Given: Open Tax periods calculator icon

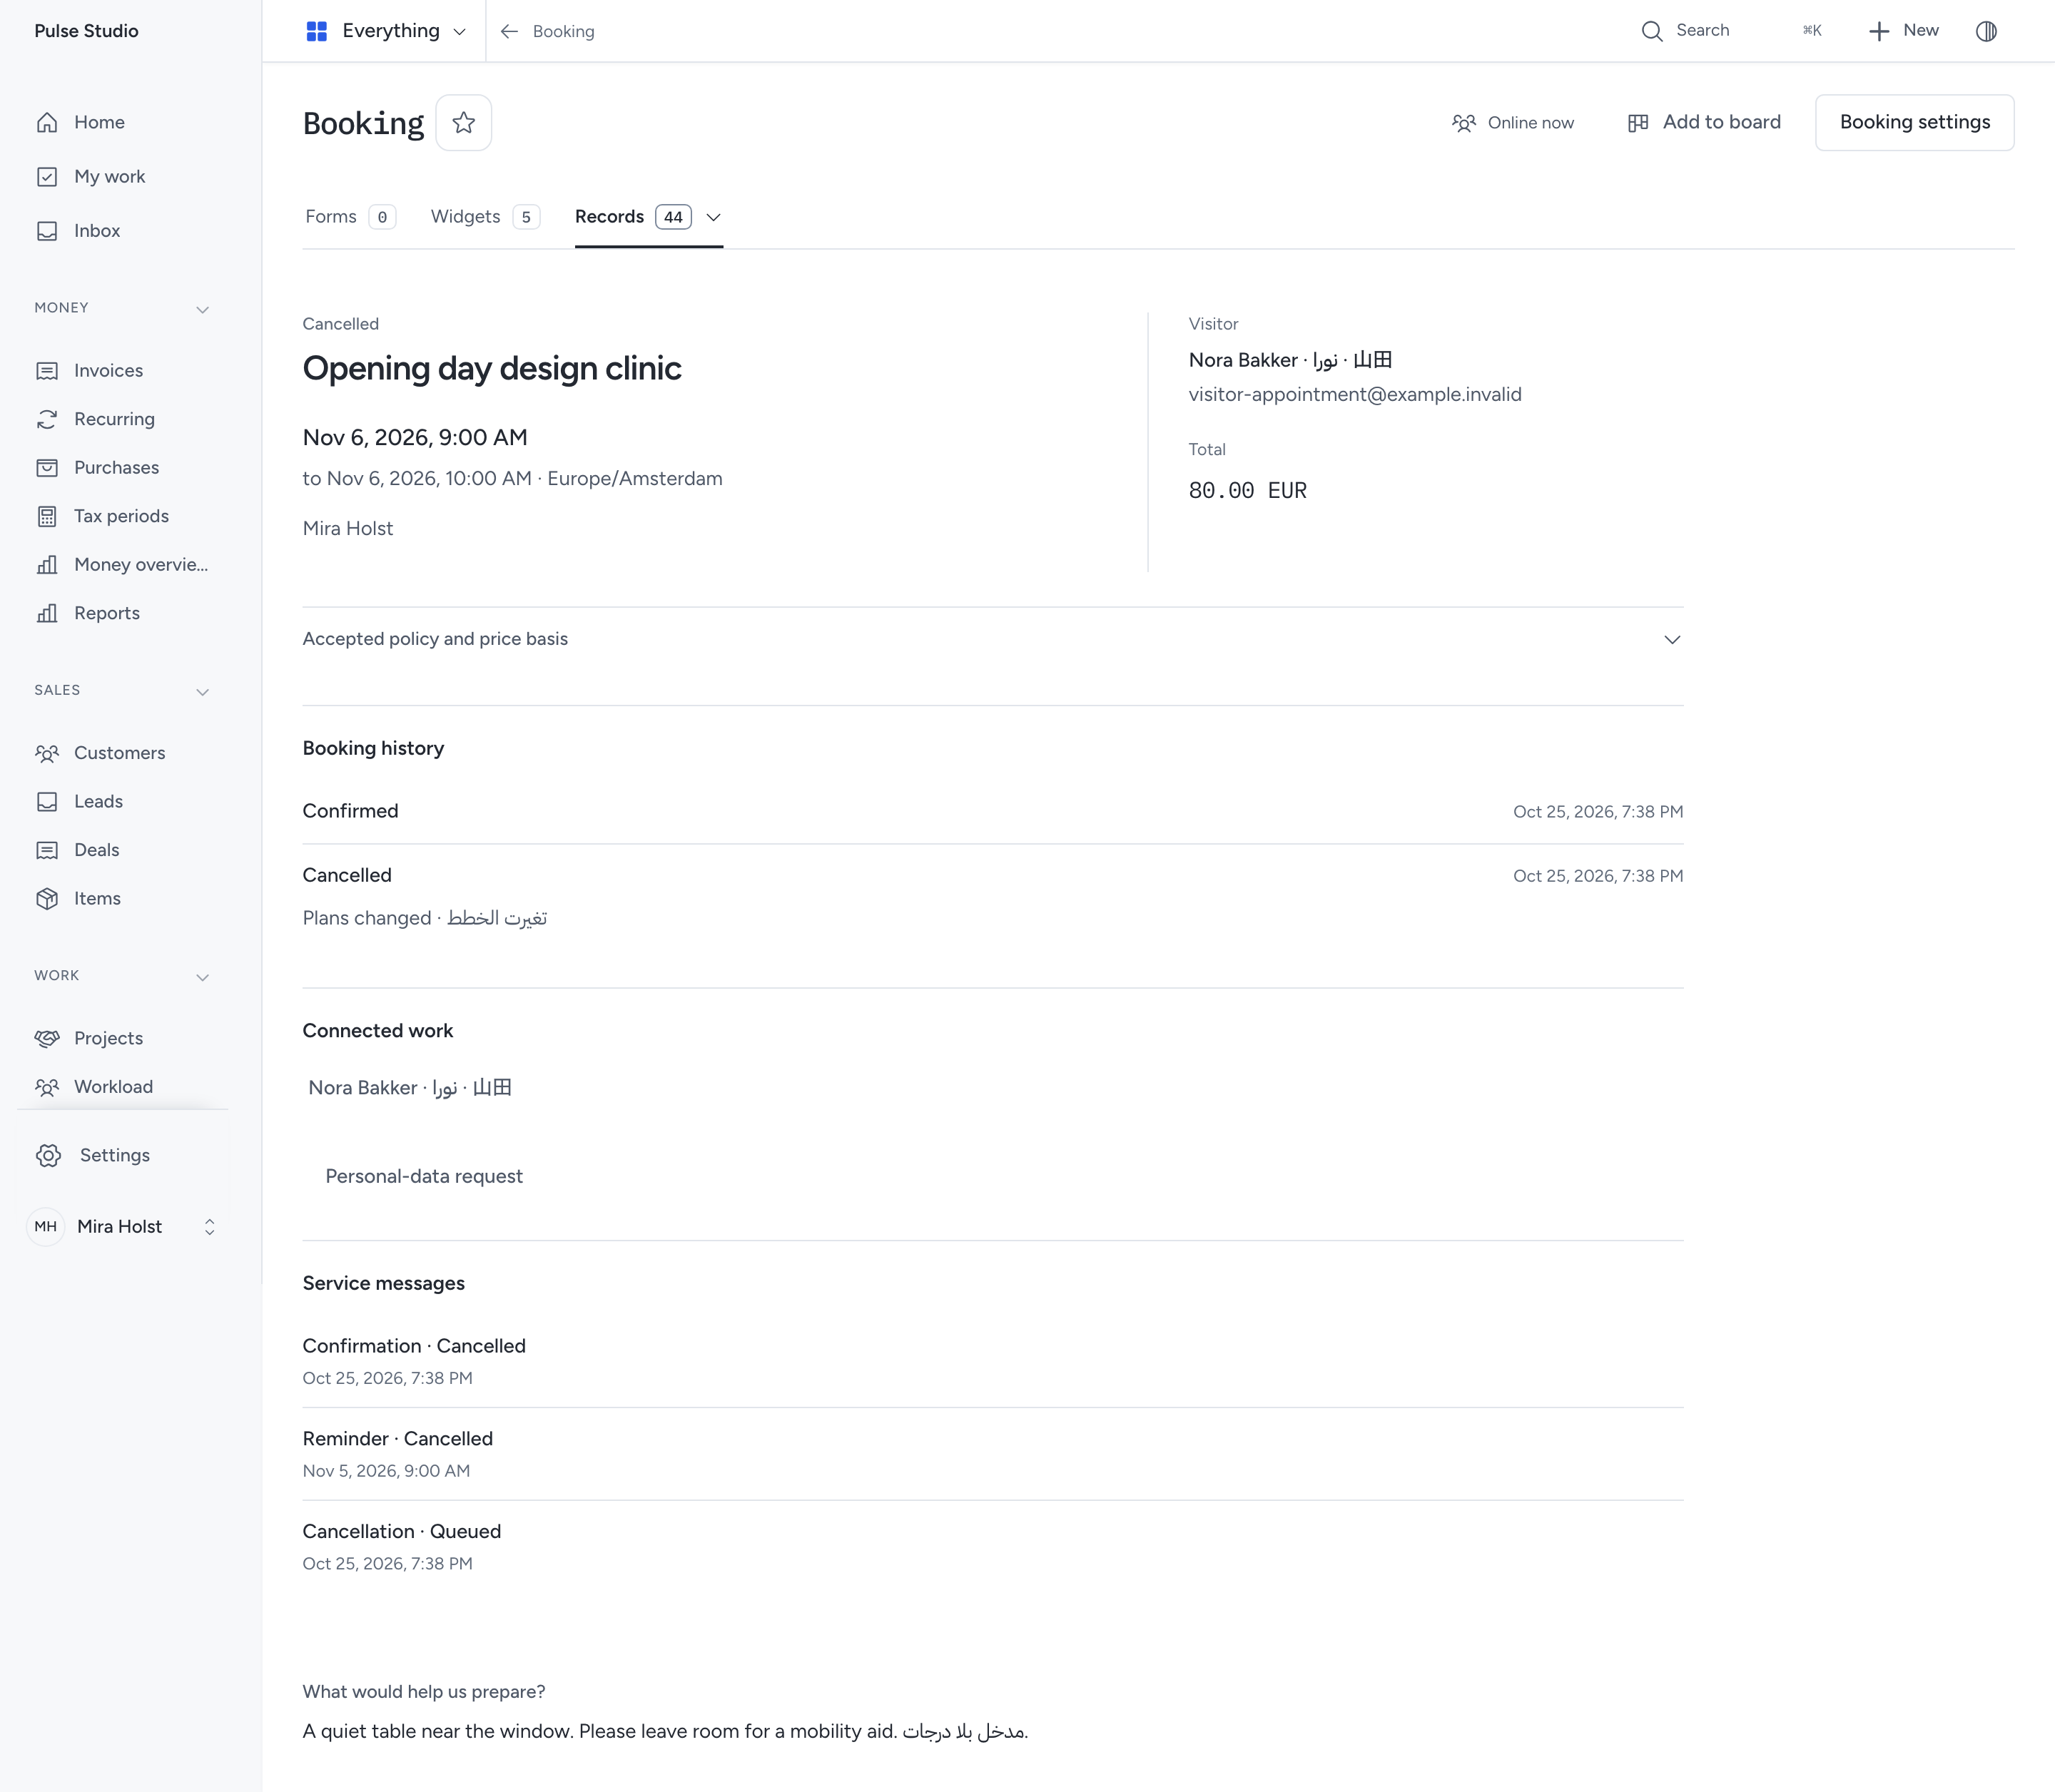Looking at the screenshot, I should click(47, 516).
